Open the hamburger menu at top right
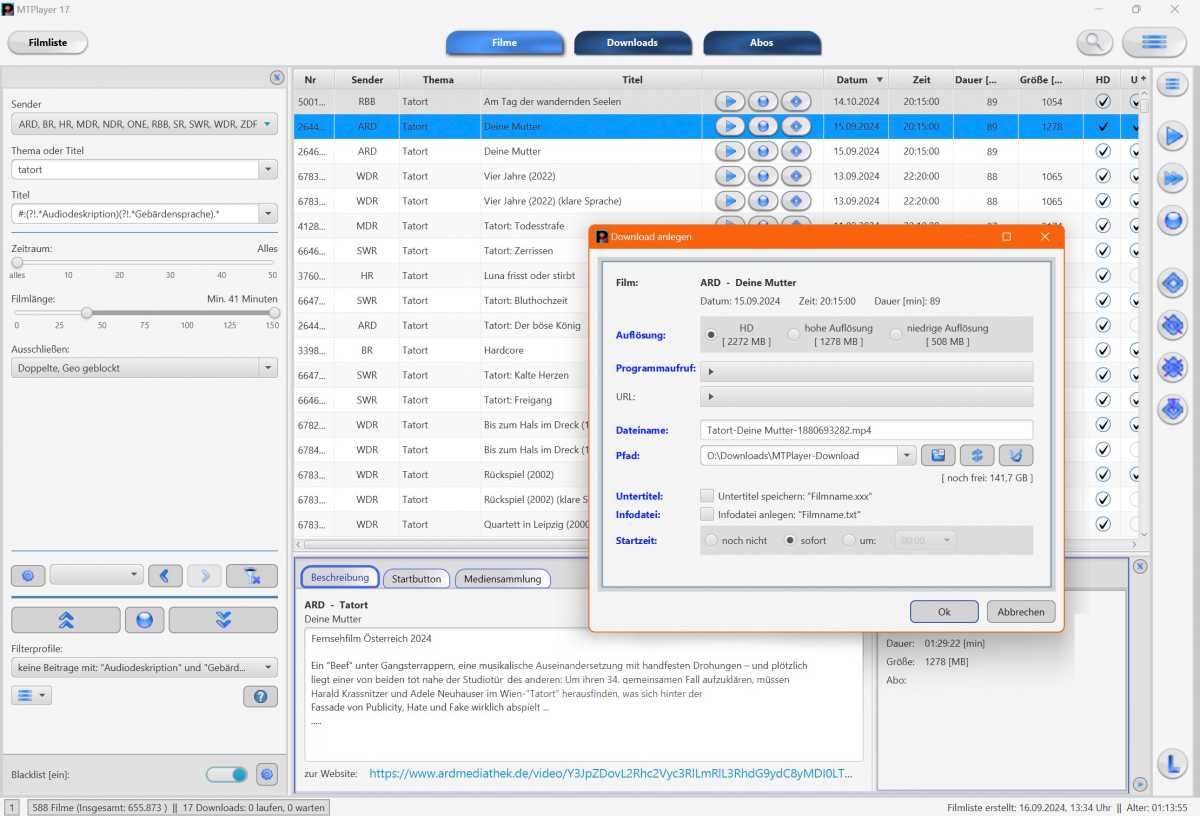This screenshot has height=816, width=1200. (1154, 42)
